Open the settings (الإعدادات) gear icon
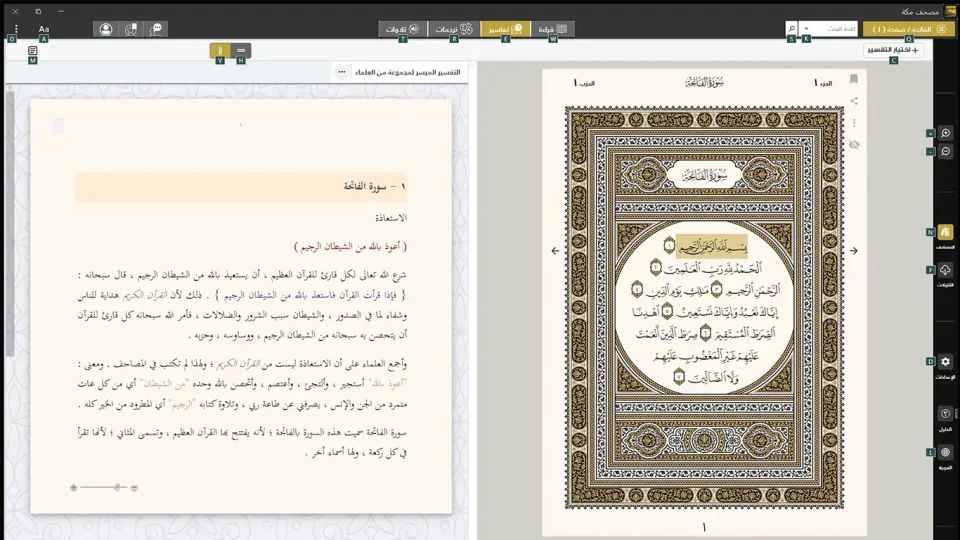 [945, 362]
